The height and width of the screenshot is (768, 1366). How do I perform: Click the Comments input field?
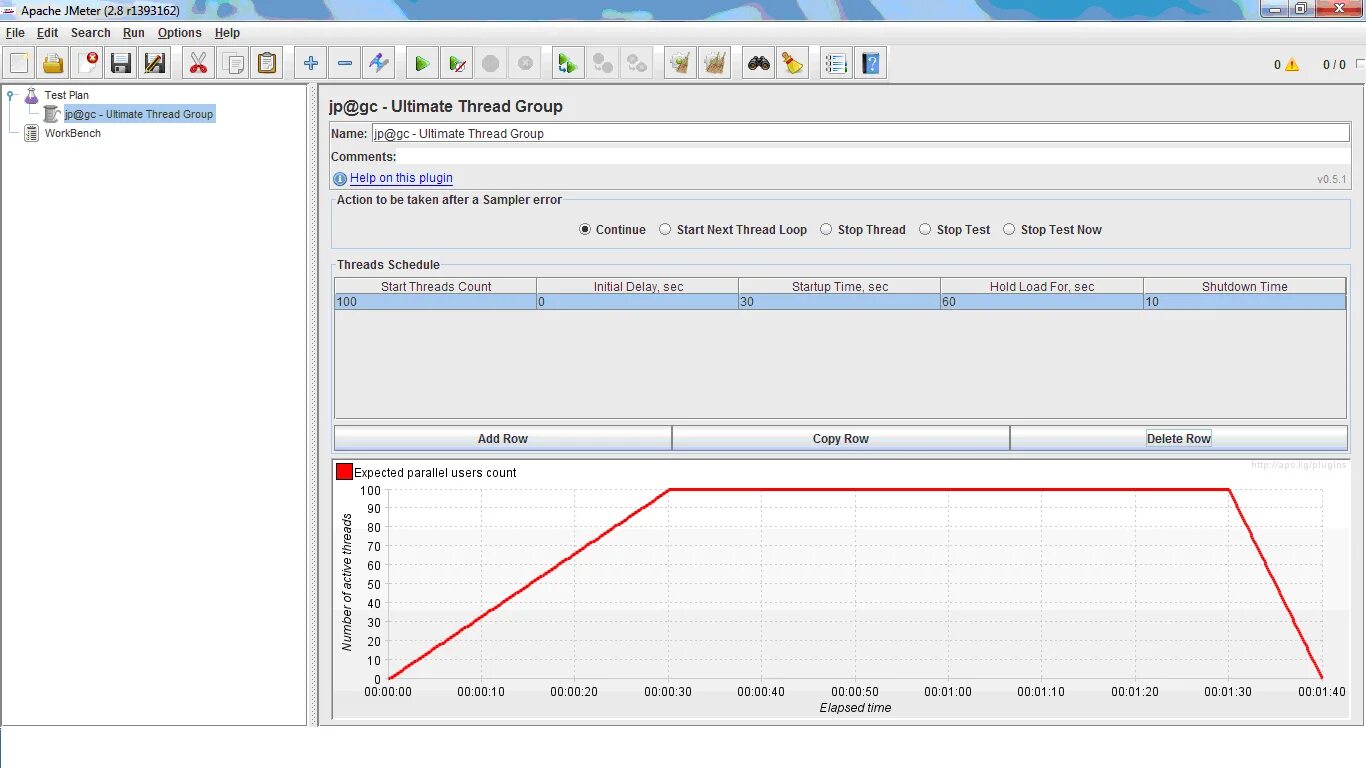pyautogui.click(x=874, y=156)
